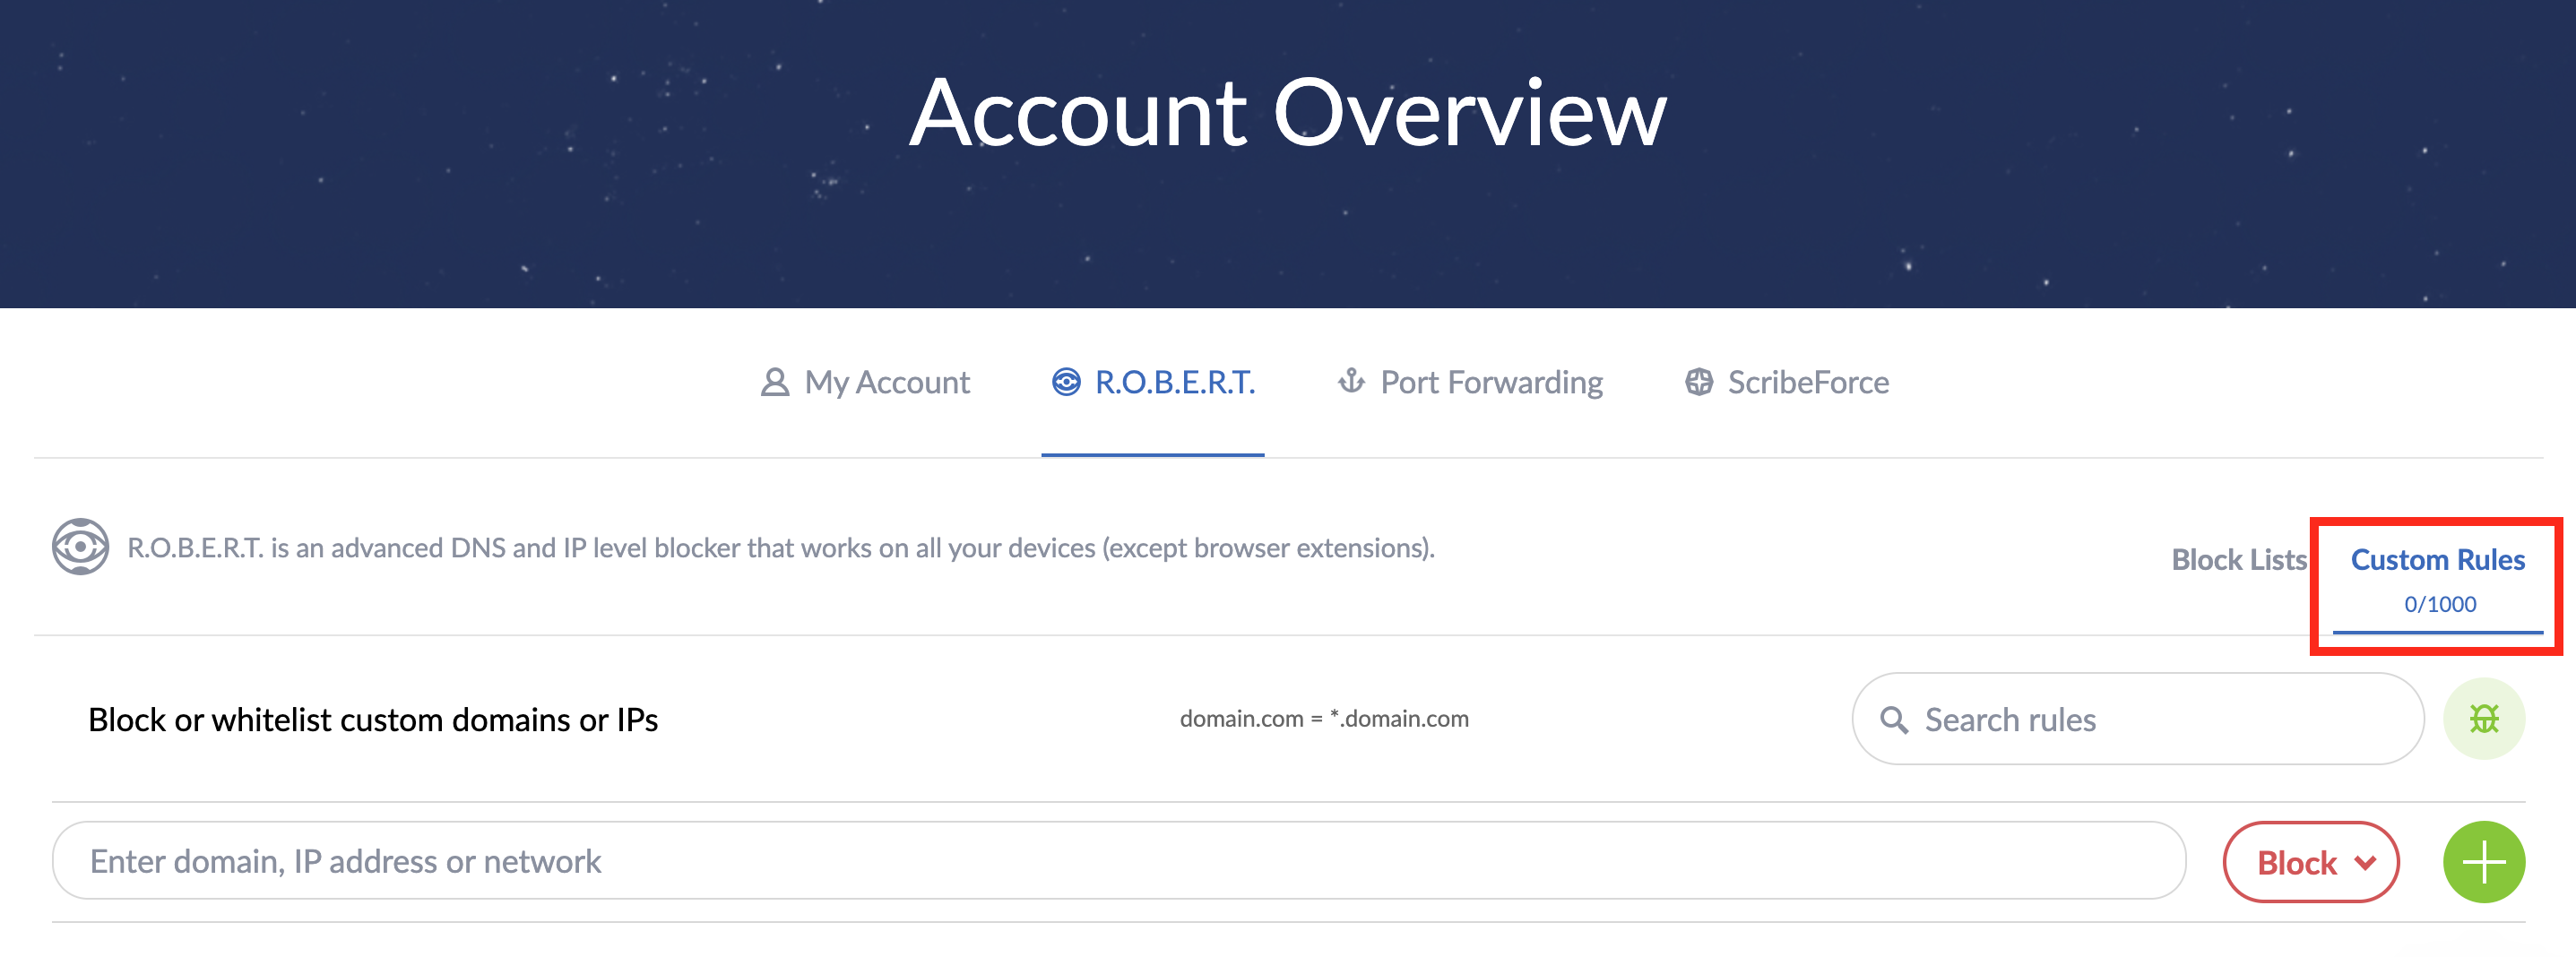The image size is (2576, 957).
Task: Click the green plus add-rule button
Action: [2482, 861]
